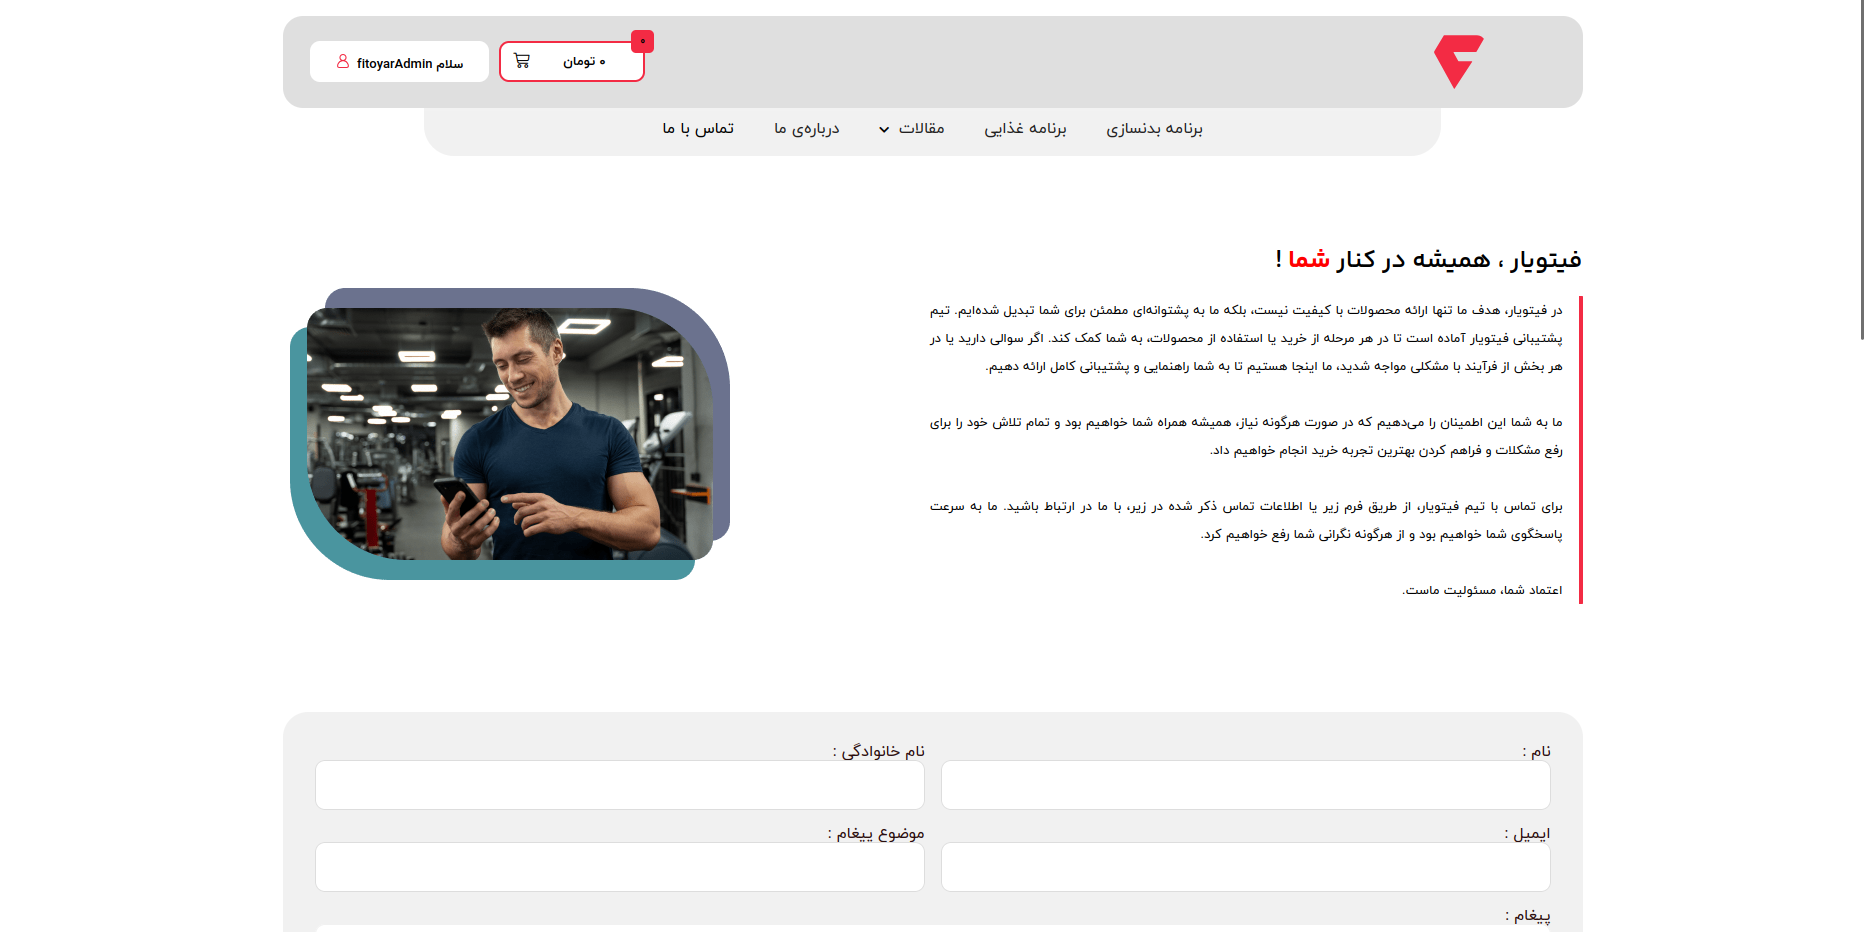Select the مقالات menu item
Image resolution: width=1864 pixels, height=932 pixels.
click(x=921, y=129)
